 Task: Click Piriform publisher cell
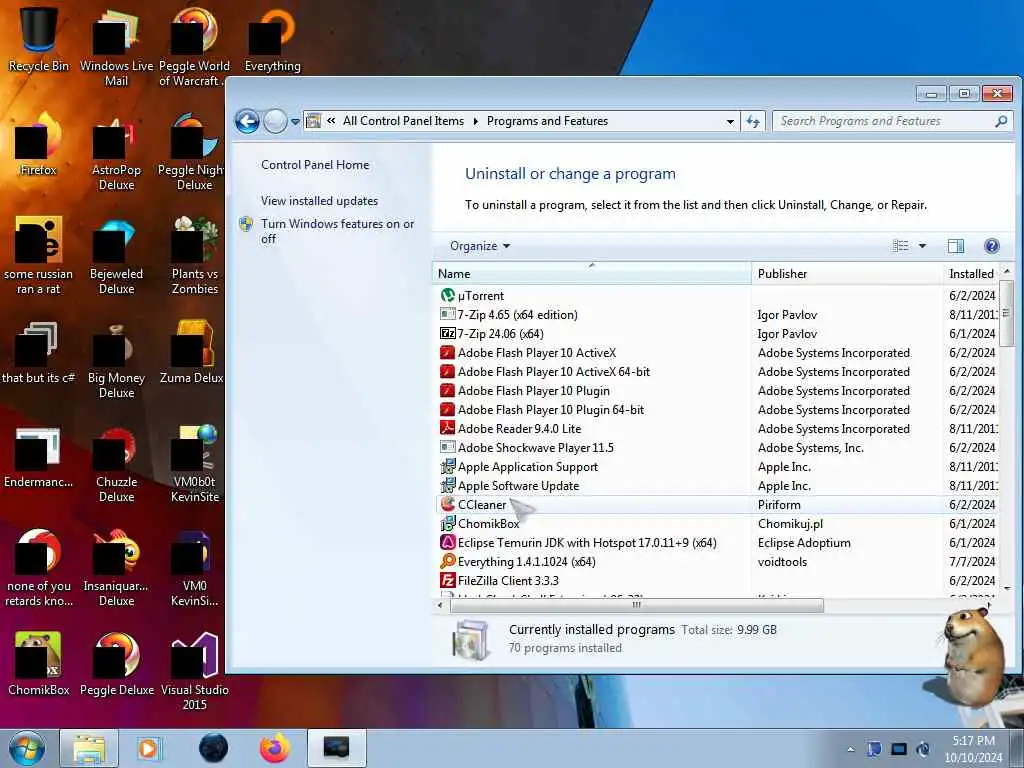[779, 504]
